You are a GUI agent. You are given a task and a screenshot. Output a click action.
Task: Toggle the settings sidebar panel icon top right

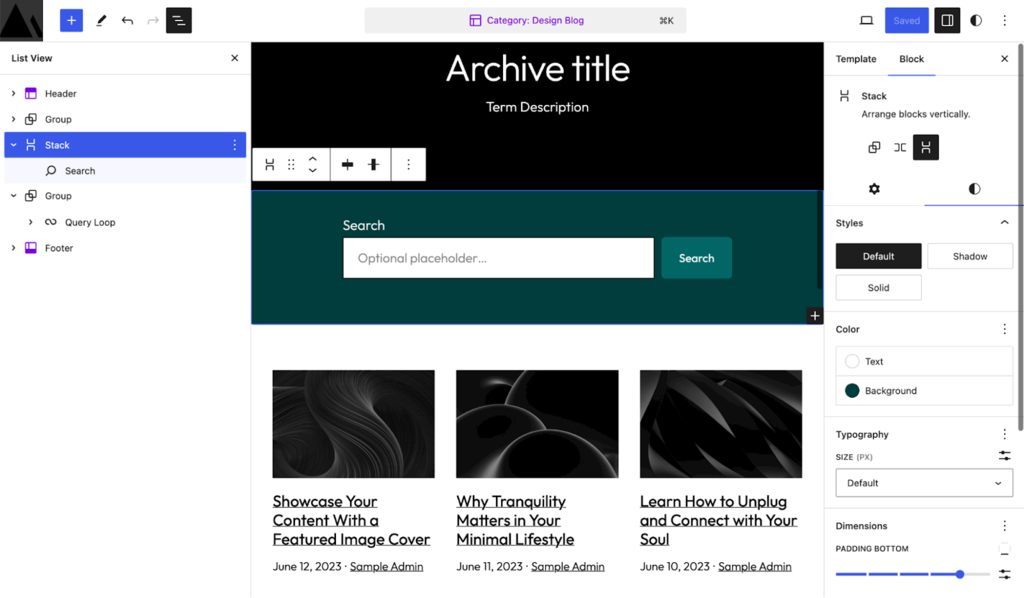pyautogui.click(x=945, y=20)
